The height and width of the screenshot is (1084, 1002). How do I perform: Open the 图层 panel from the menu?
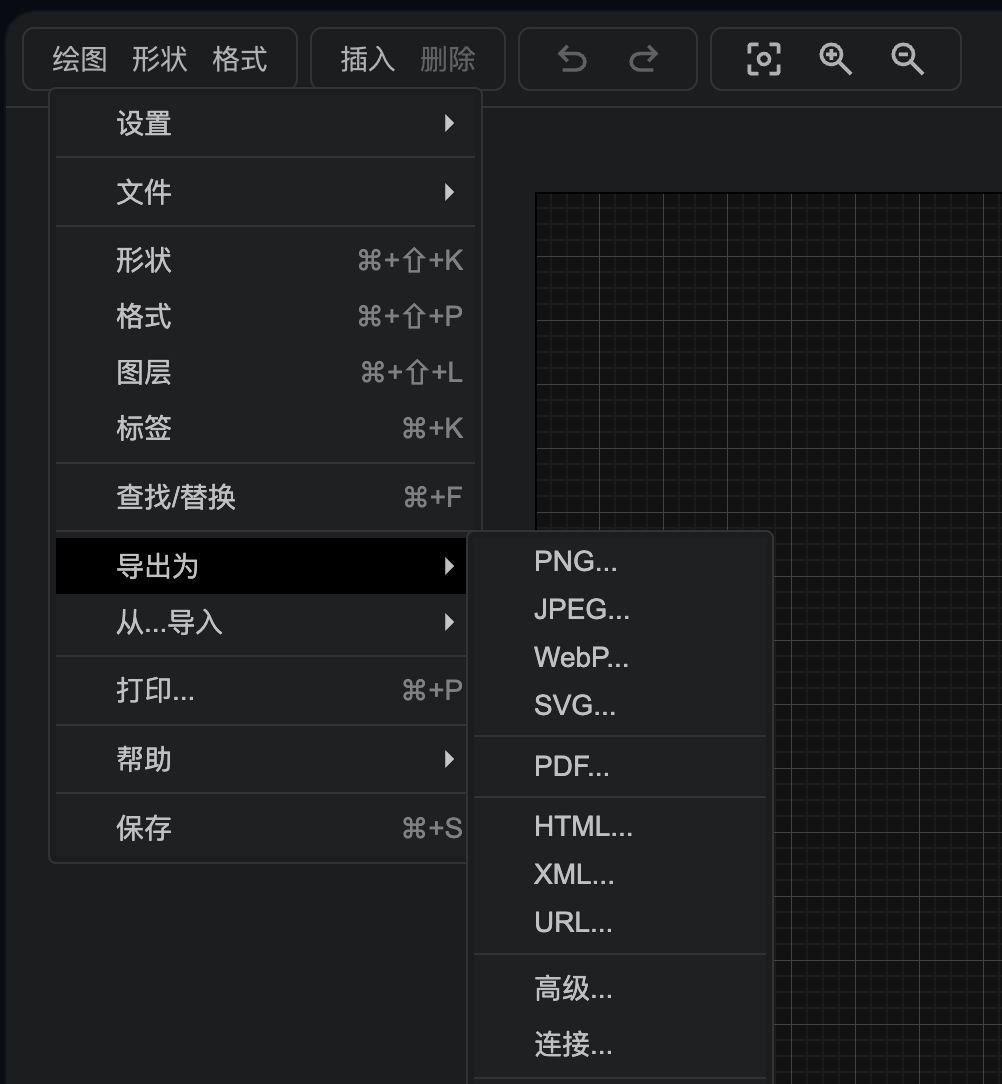(x=143, y=371)
